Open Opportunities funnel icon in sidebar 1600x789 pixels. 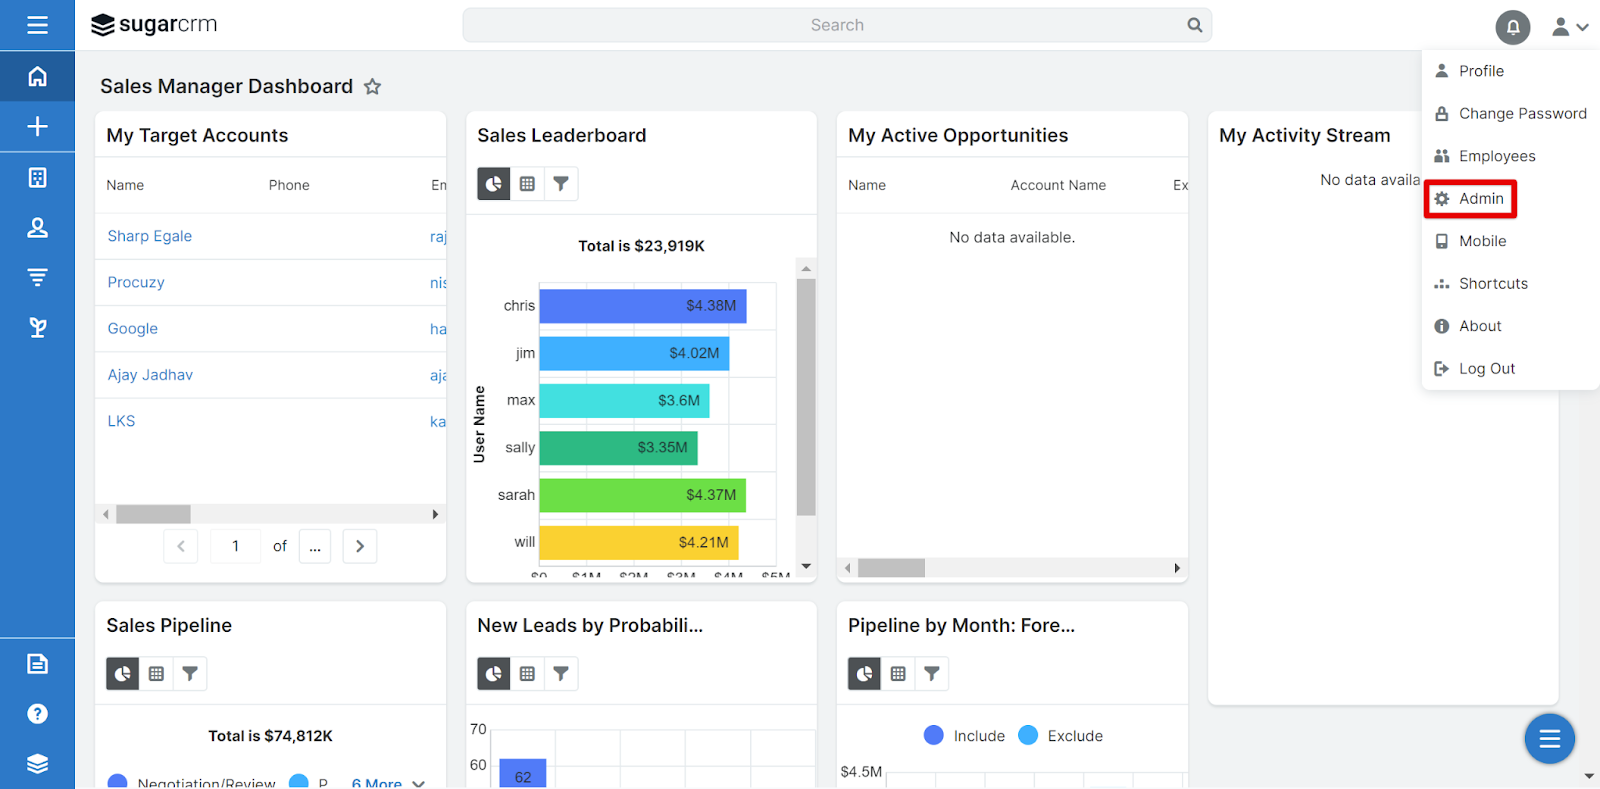point(37,277)
